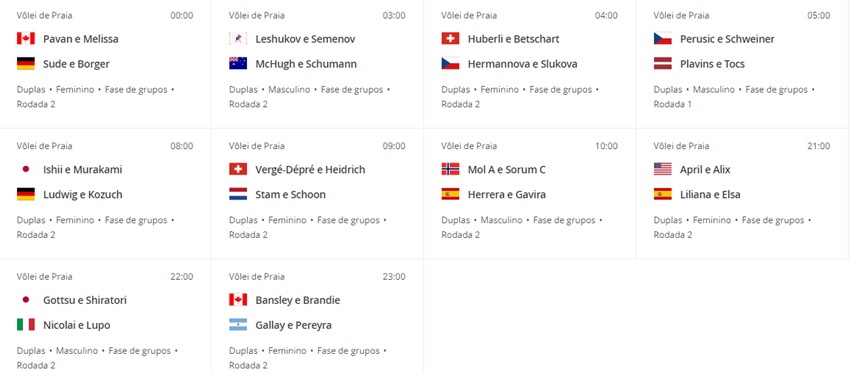850x372 pixels.
Task: Click the Japan flag beside Ishii e Murakami
Action: point(25,169)
